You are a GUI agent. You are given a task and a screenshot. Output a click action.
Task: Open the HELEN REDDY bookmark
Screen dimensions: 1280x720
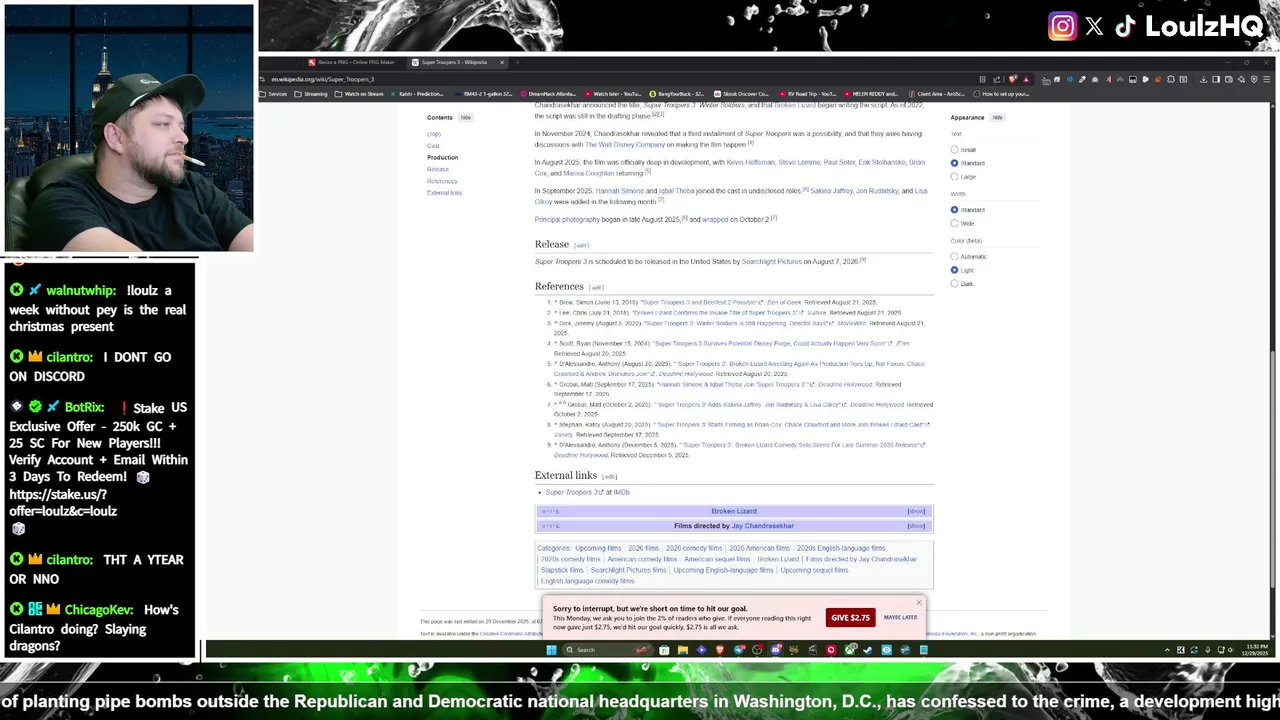872,94
